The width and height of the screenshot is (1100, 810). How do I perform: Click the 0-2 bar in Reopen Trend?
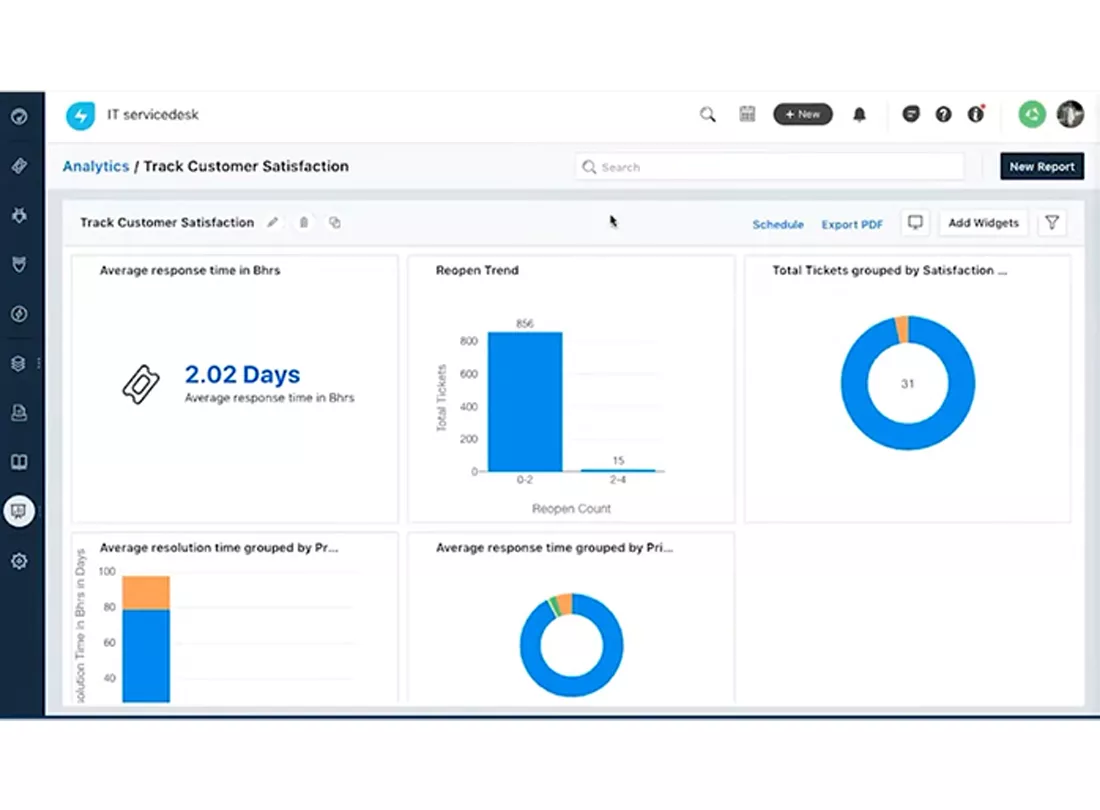click(x=525, y=402)
